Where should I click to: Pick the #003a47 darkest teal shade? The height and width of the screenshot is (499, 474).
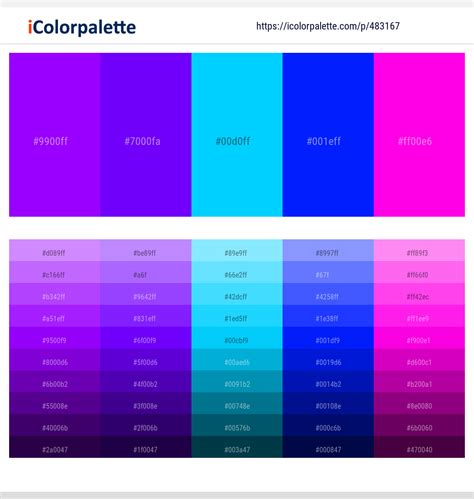click(x=237, y=447)
